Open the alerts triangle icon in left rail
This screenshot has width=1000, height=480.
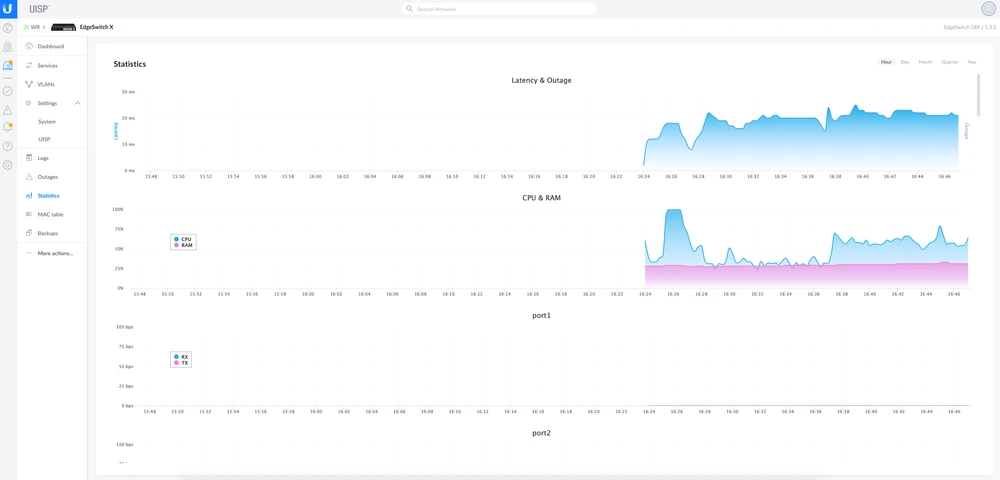[x=8, y=109]
